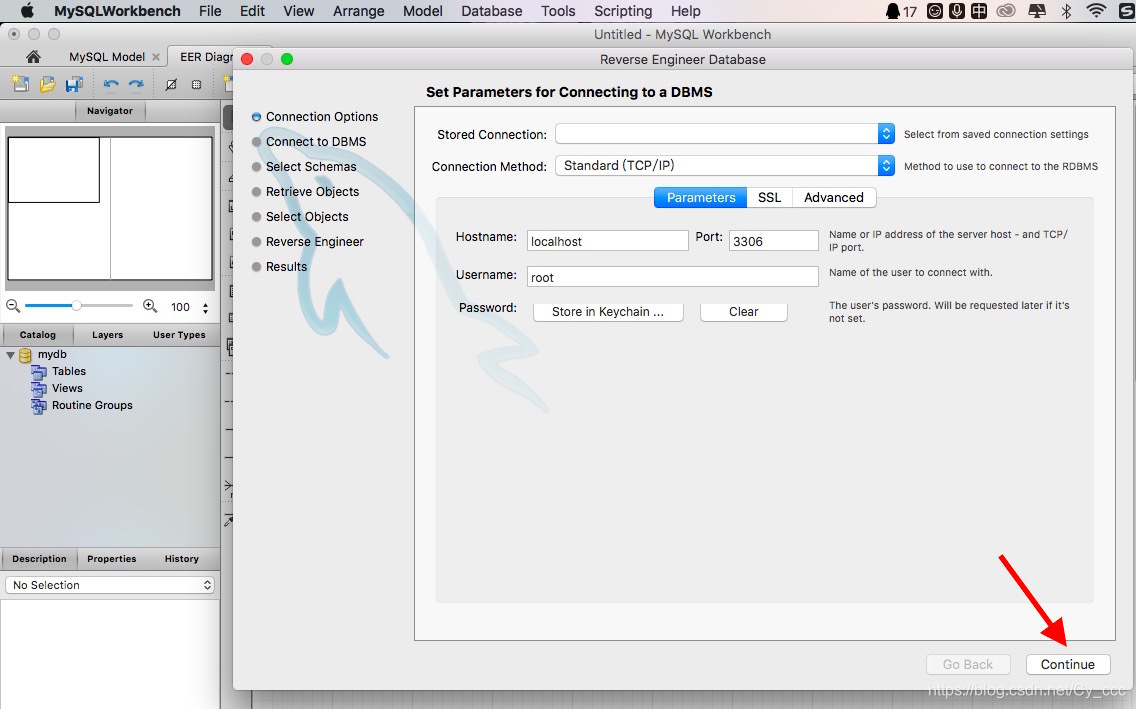Click the microphone menu bar icon

(x=957, y=11)
